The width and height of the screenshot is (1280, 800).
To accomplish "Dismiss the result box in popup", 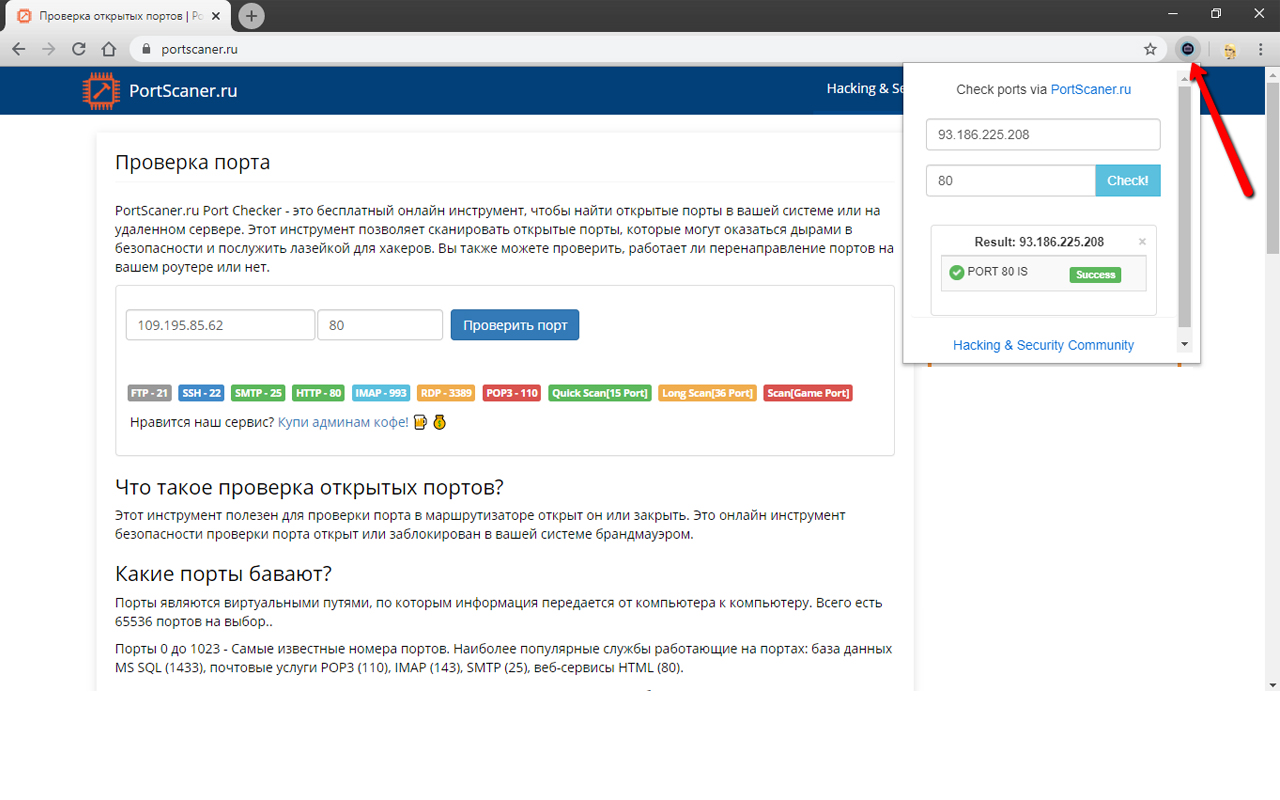I will pyautogui.click(x=1142, y=242).
